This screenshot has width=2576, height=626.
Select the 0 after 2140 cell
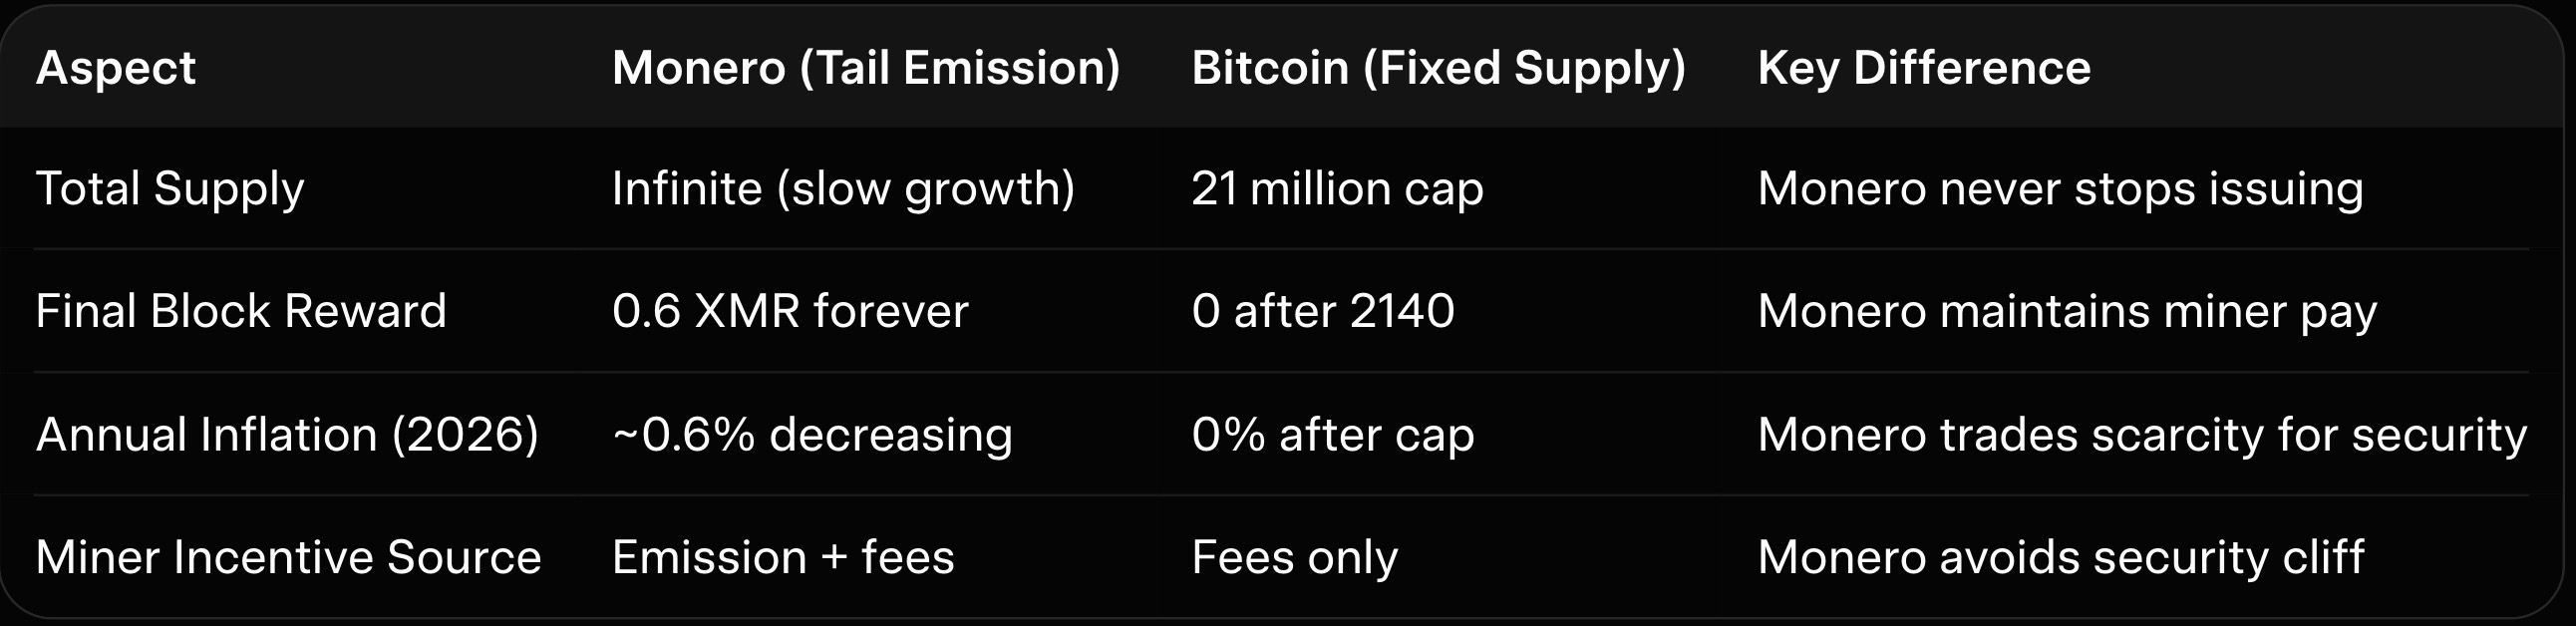point(1322,311)
